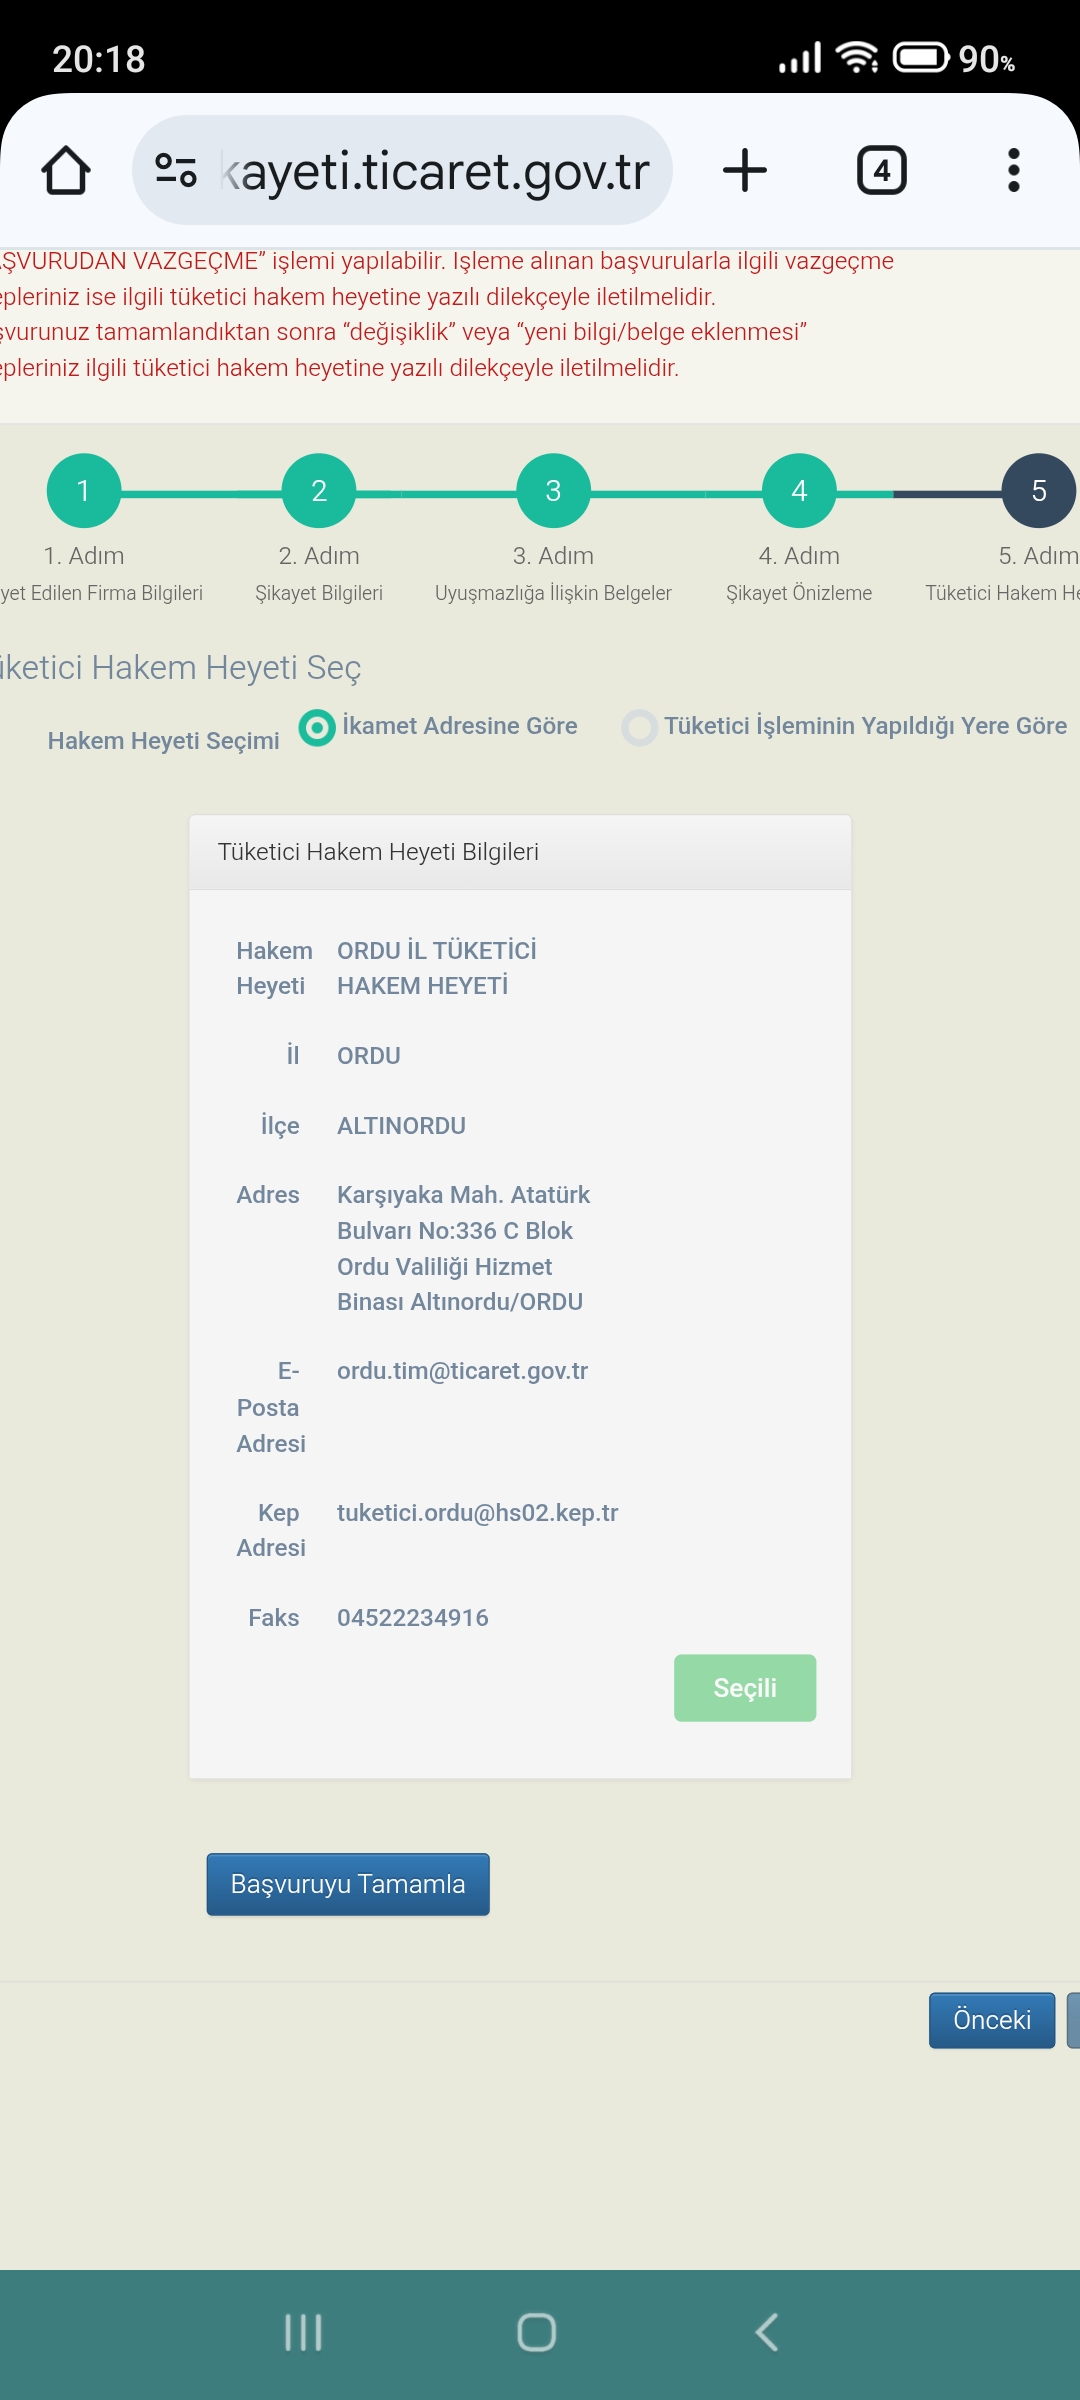This screenshot has width=1080, height=2400.
Task: Click the ordu.tim@ticaret.gov.tr email address
Action: click(x=462, y=1371)
